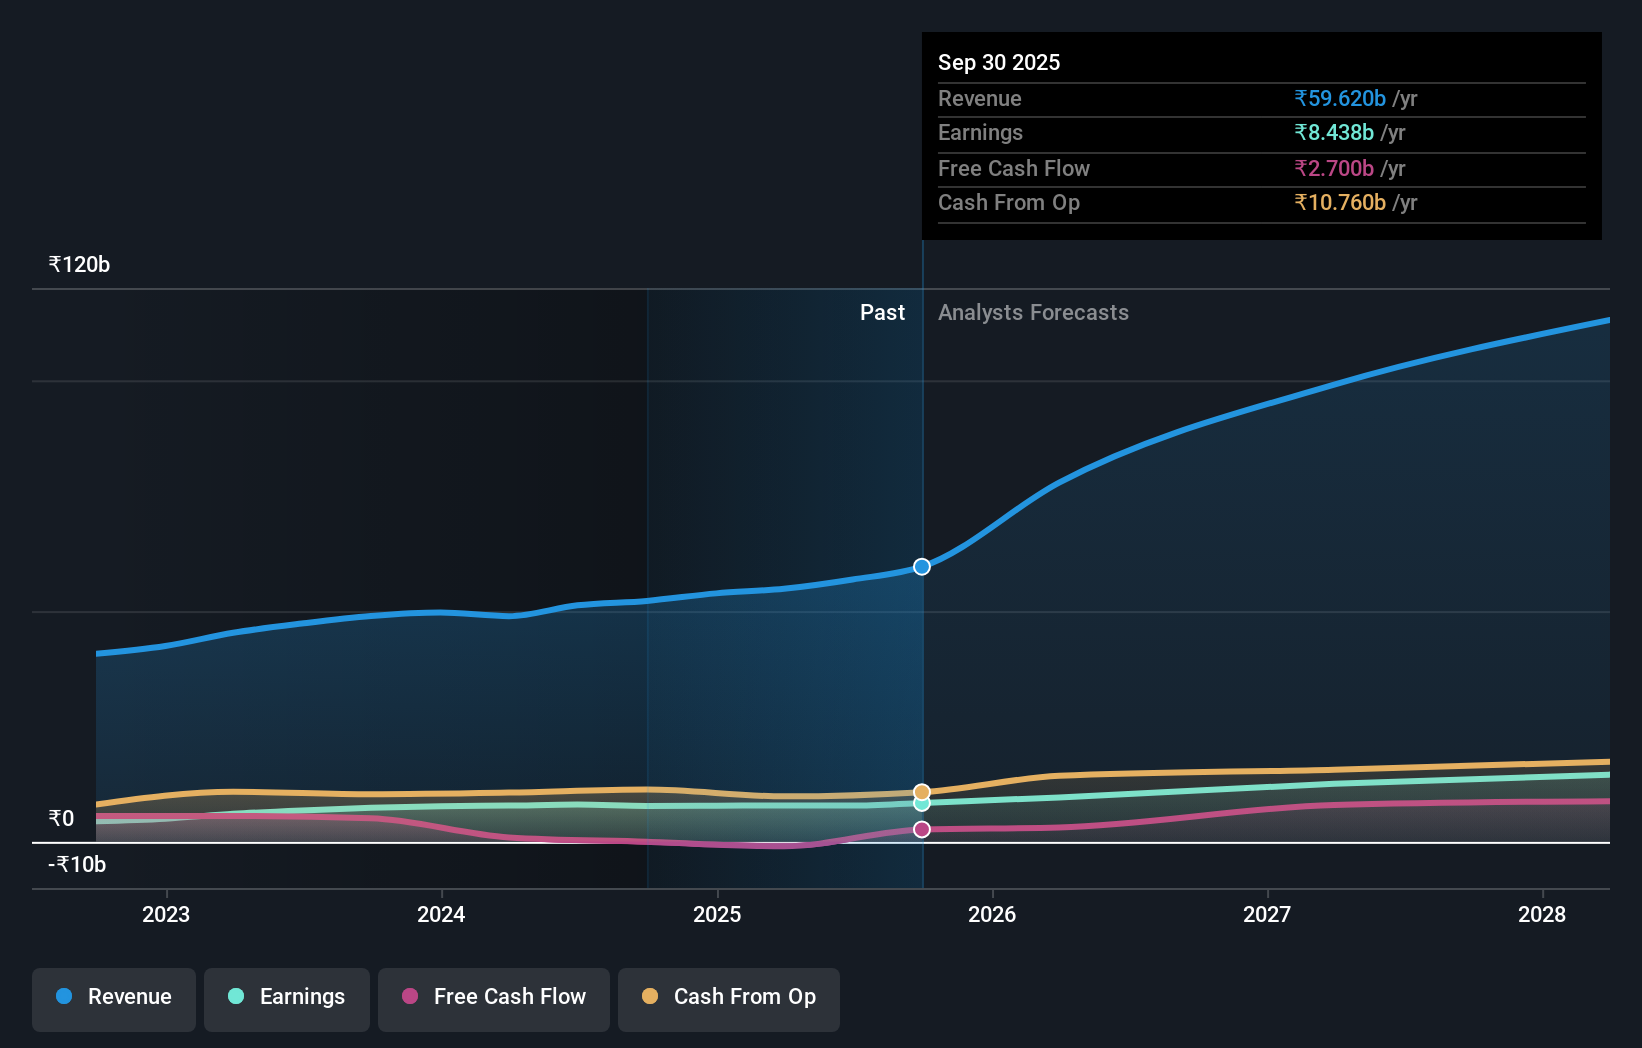The height and width of the screenshot is (1048, 1642).
Task: Open the Analysts Forecasts section
Action: 1033,312
